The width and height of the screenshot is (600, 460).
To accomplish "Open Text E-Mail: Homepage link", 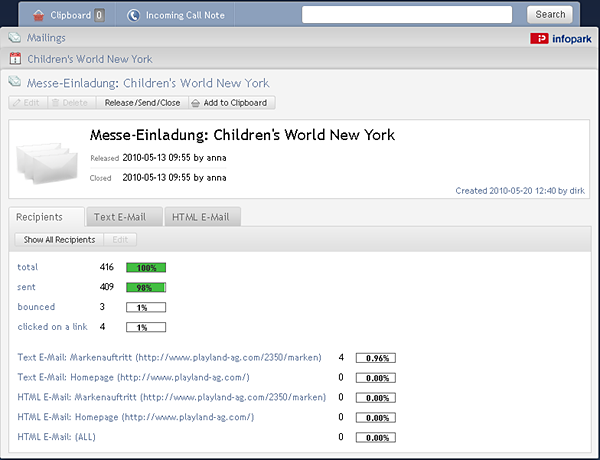I will point(134,377).
